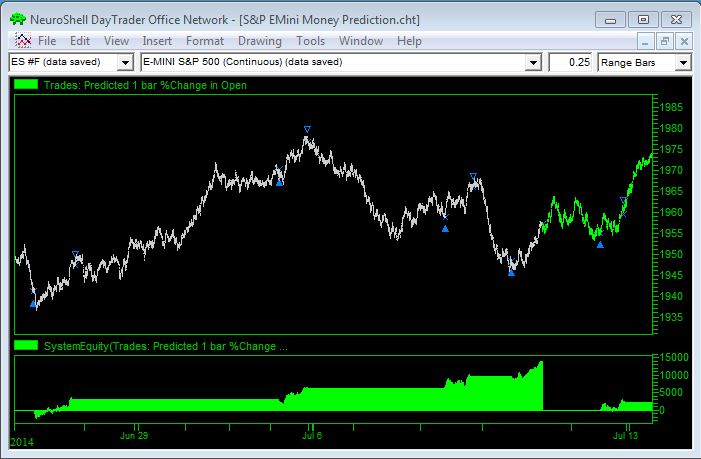Click the 1985 price axis label

point(671,107)
